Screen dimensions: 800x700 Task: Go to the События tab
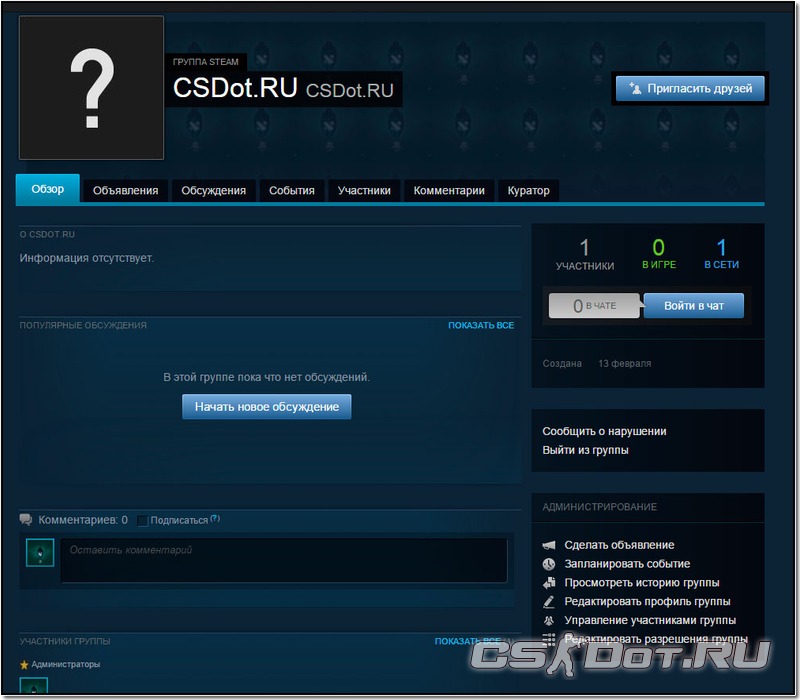(x=292, y=191)
